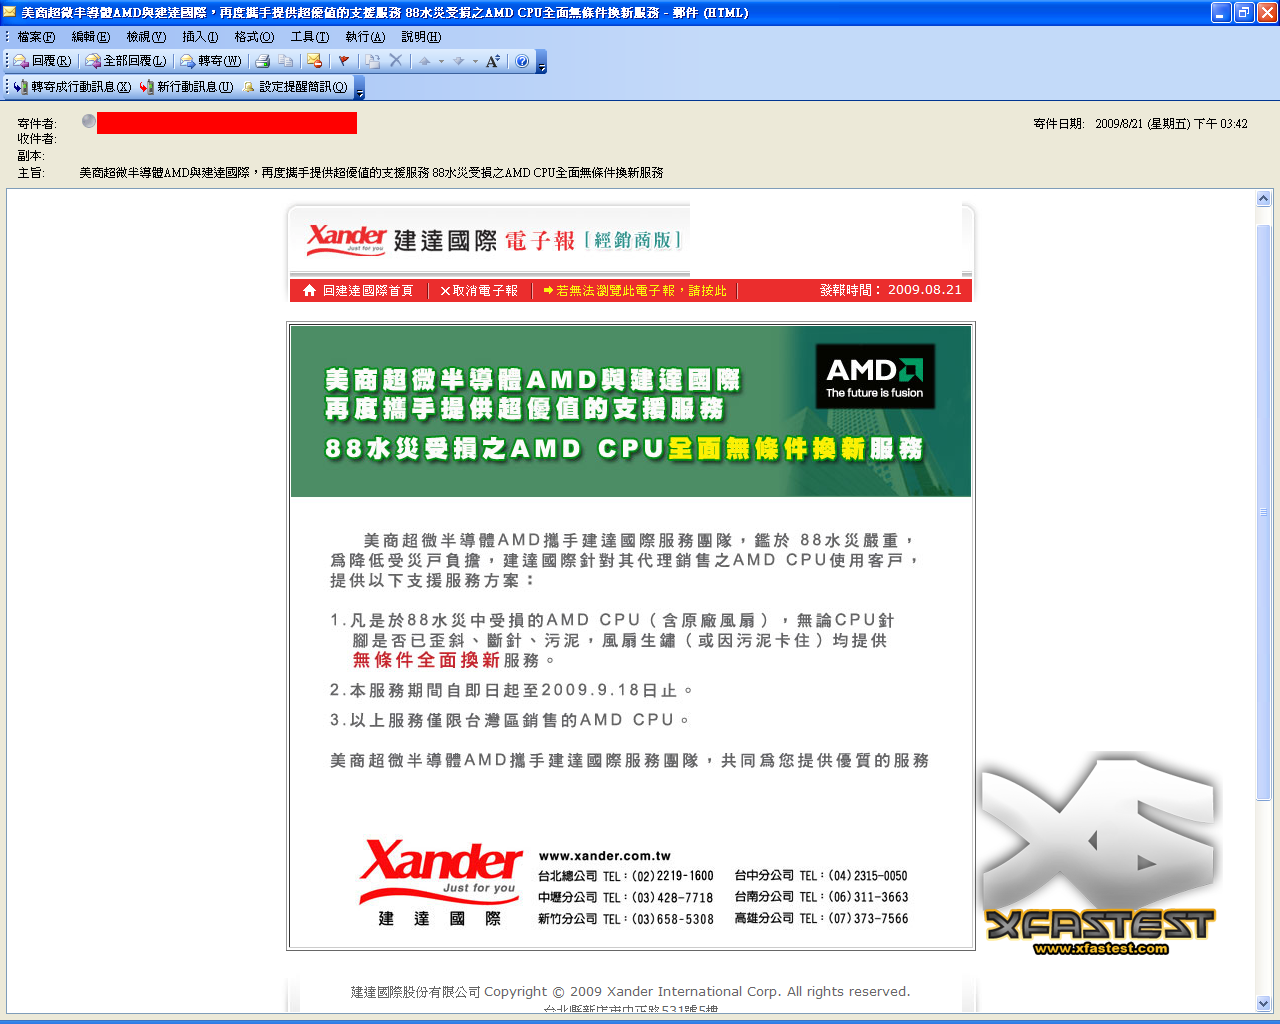The image size is (1280, 1024).
Task: Click the font size 'A' icon
Action: 492,61
